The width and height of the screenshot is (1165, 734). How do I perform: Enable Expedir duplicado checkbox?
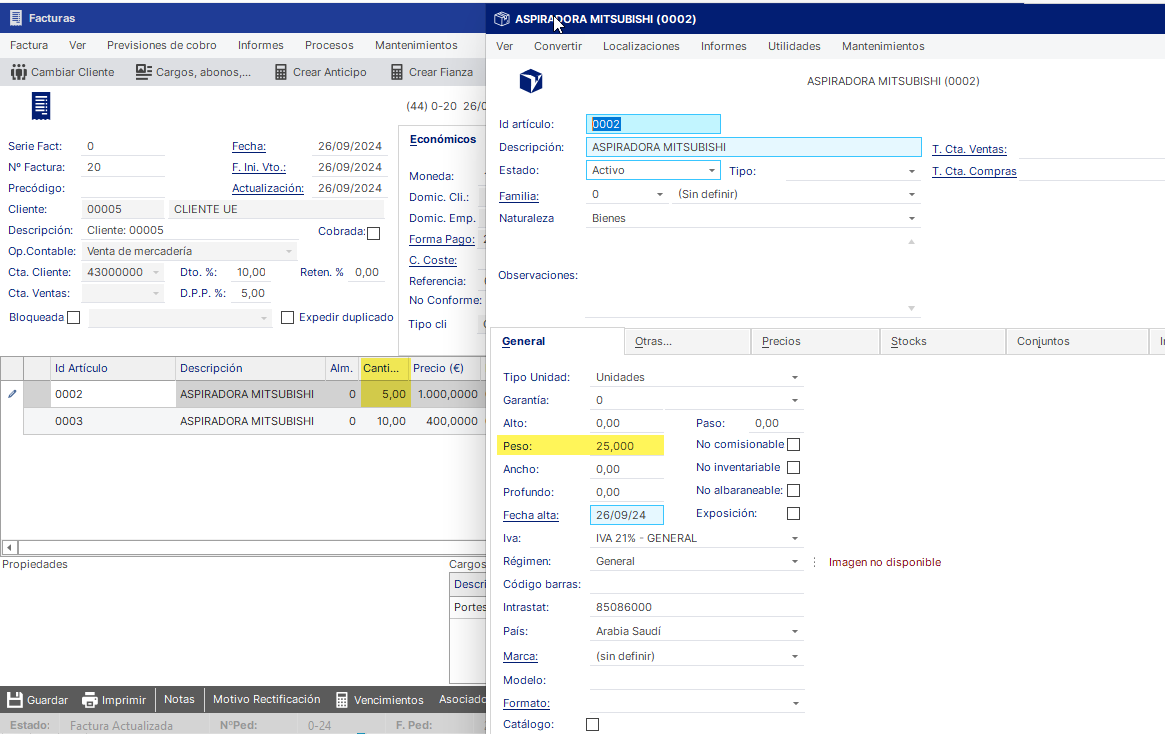[288, 318]
